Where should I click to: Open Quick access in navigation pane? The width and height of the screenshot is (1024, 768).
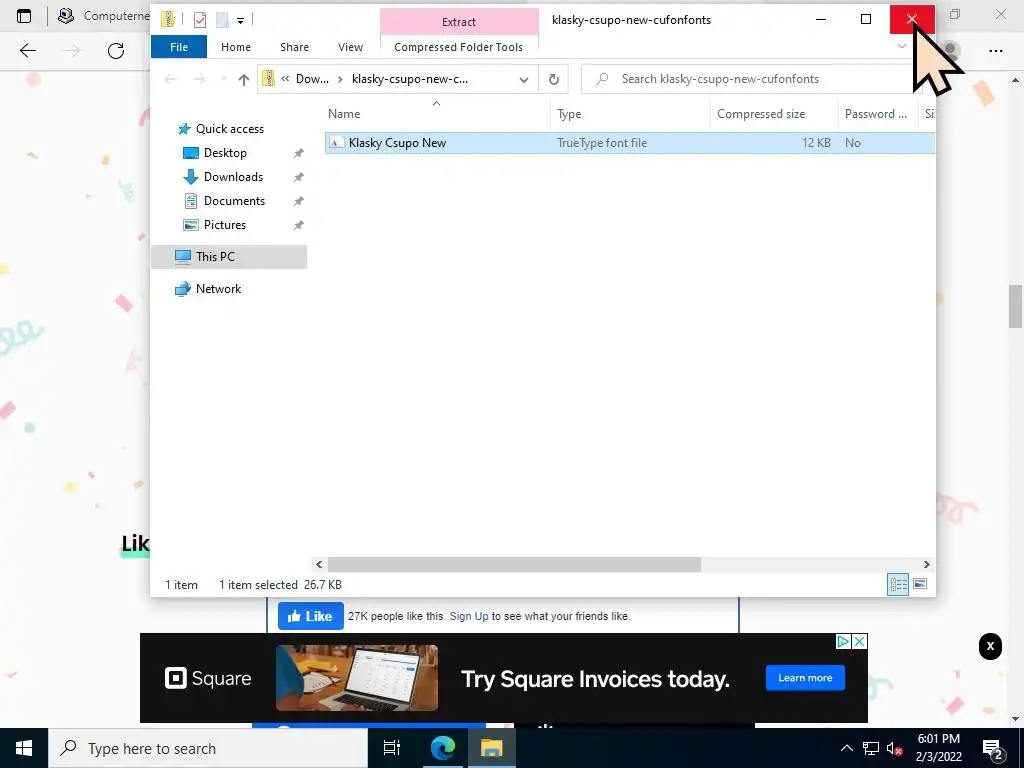click(229, 129)
